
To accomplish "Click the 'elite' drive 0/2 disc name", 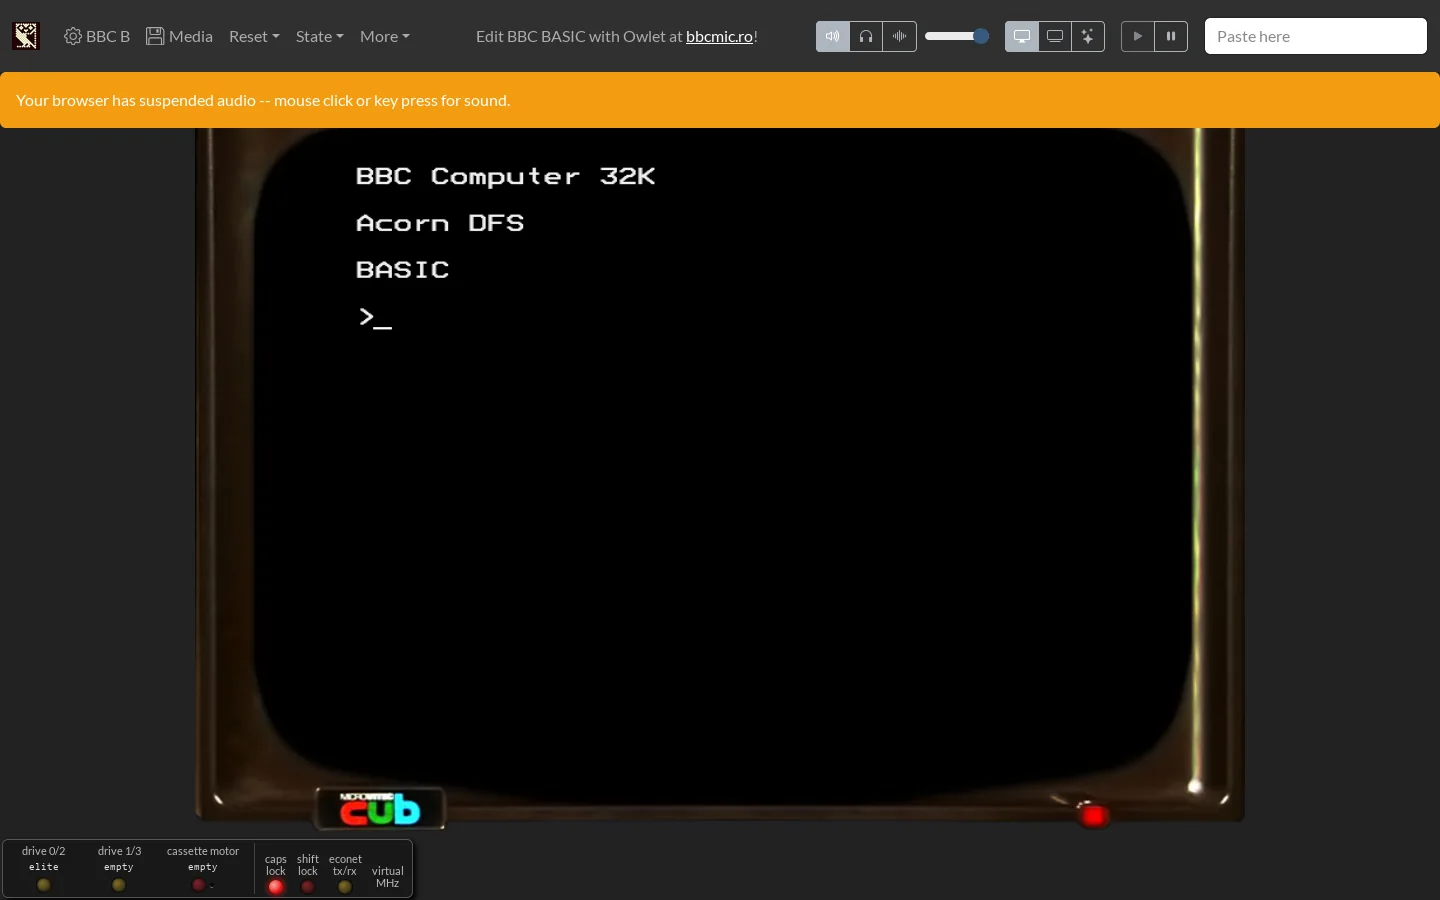I will tap(44, 867).
